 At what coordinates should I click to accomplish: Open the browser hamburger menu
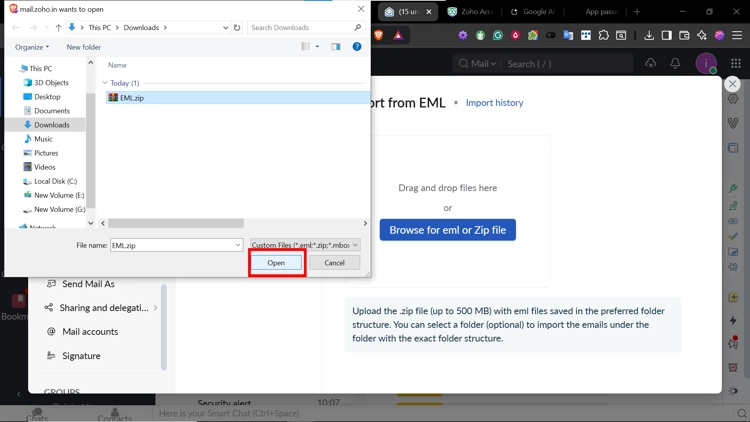pyautogui.click(x=737, y=35)
